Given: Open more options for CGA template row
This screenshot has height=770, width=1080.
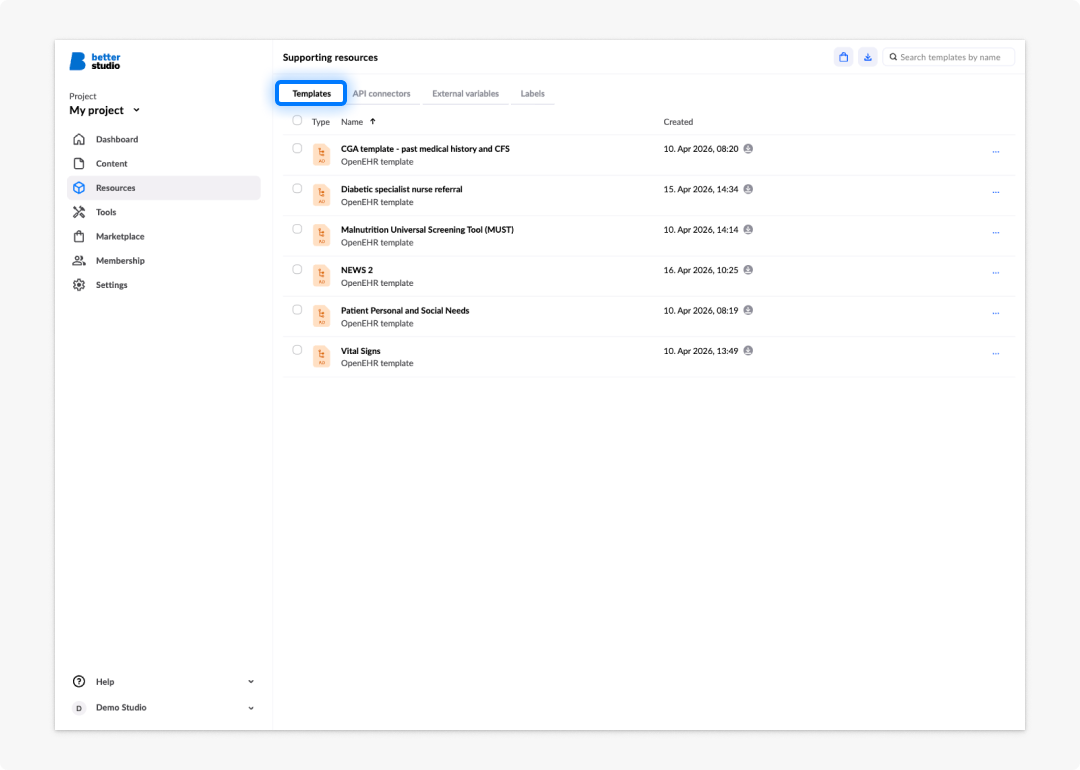Looking at the screenshot, I should (996, 152).
